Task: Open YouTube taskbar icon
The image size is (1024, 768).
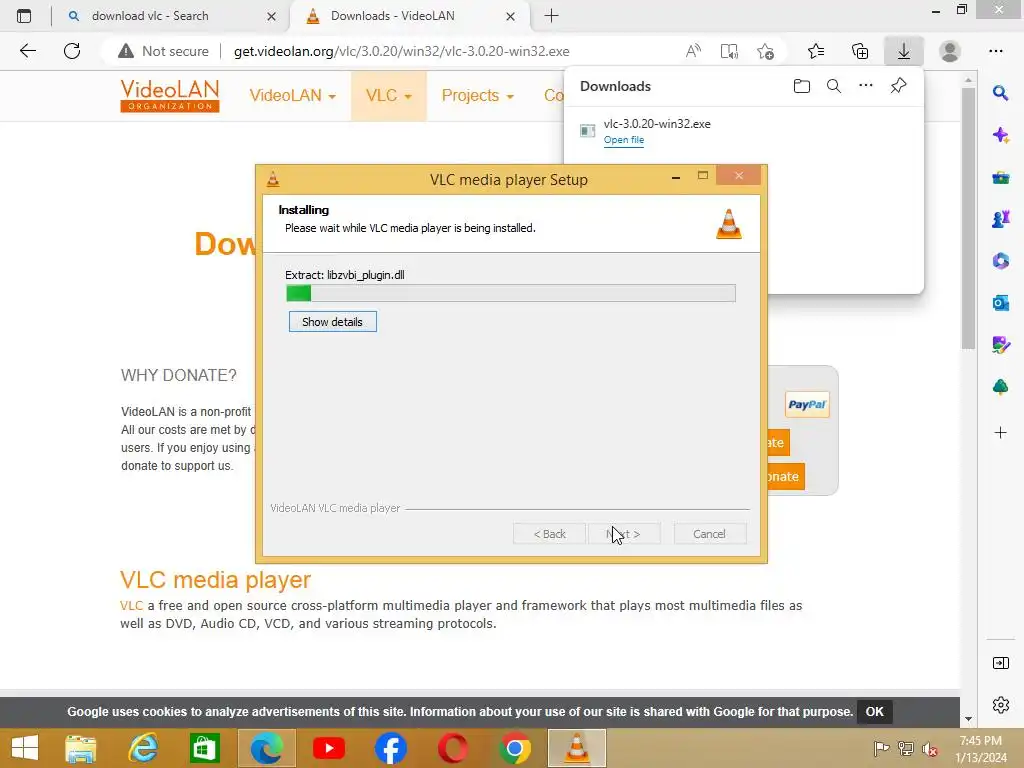Action: 329,748
